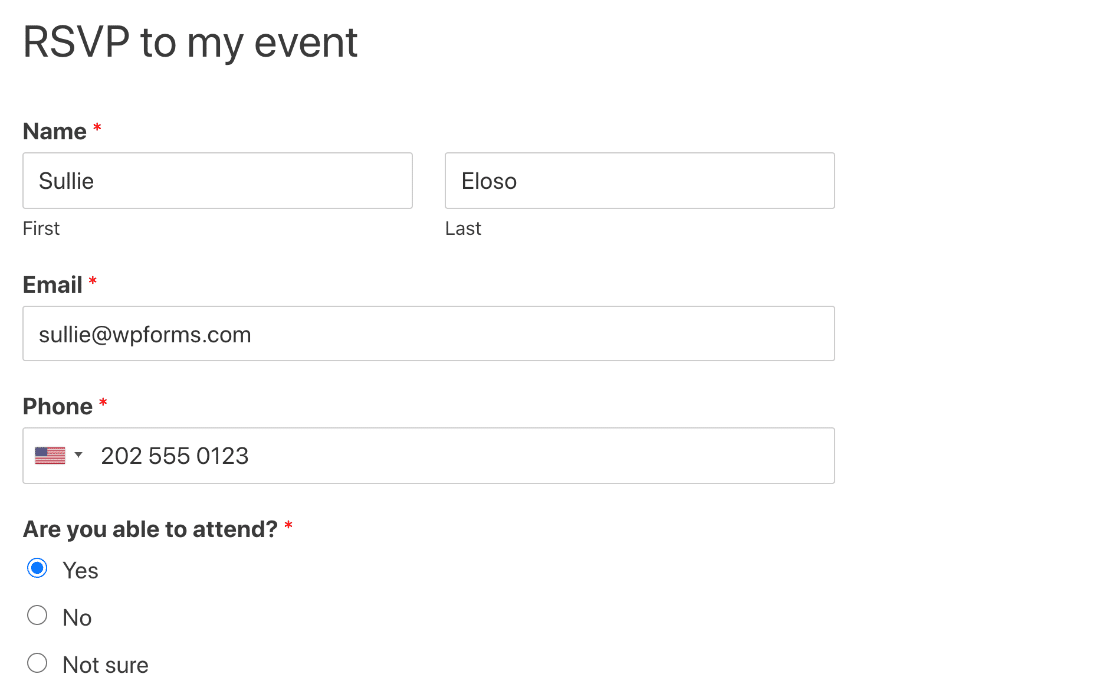This screenshot has height=700, width=1116.
Task: Pick the Not sure radio button
Action: click(x=37, y=663)
